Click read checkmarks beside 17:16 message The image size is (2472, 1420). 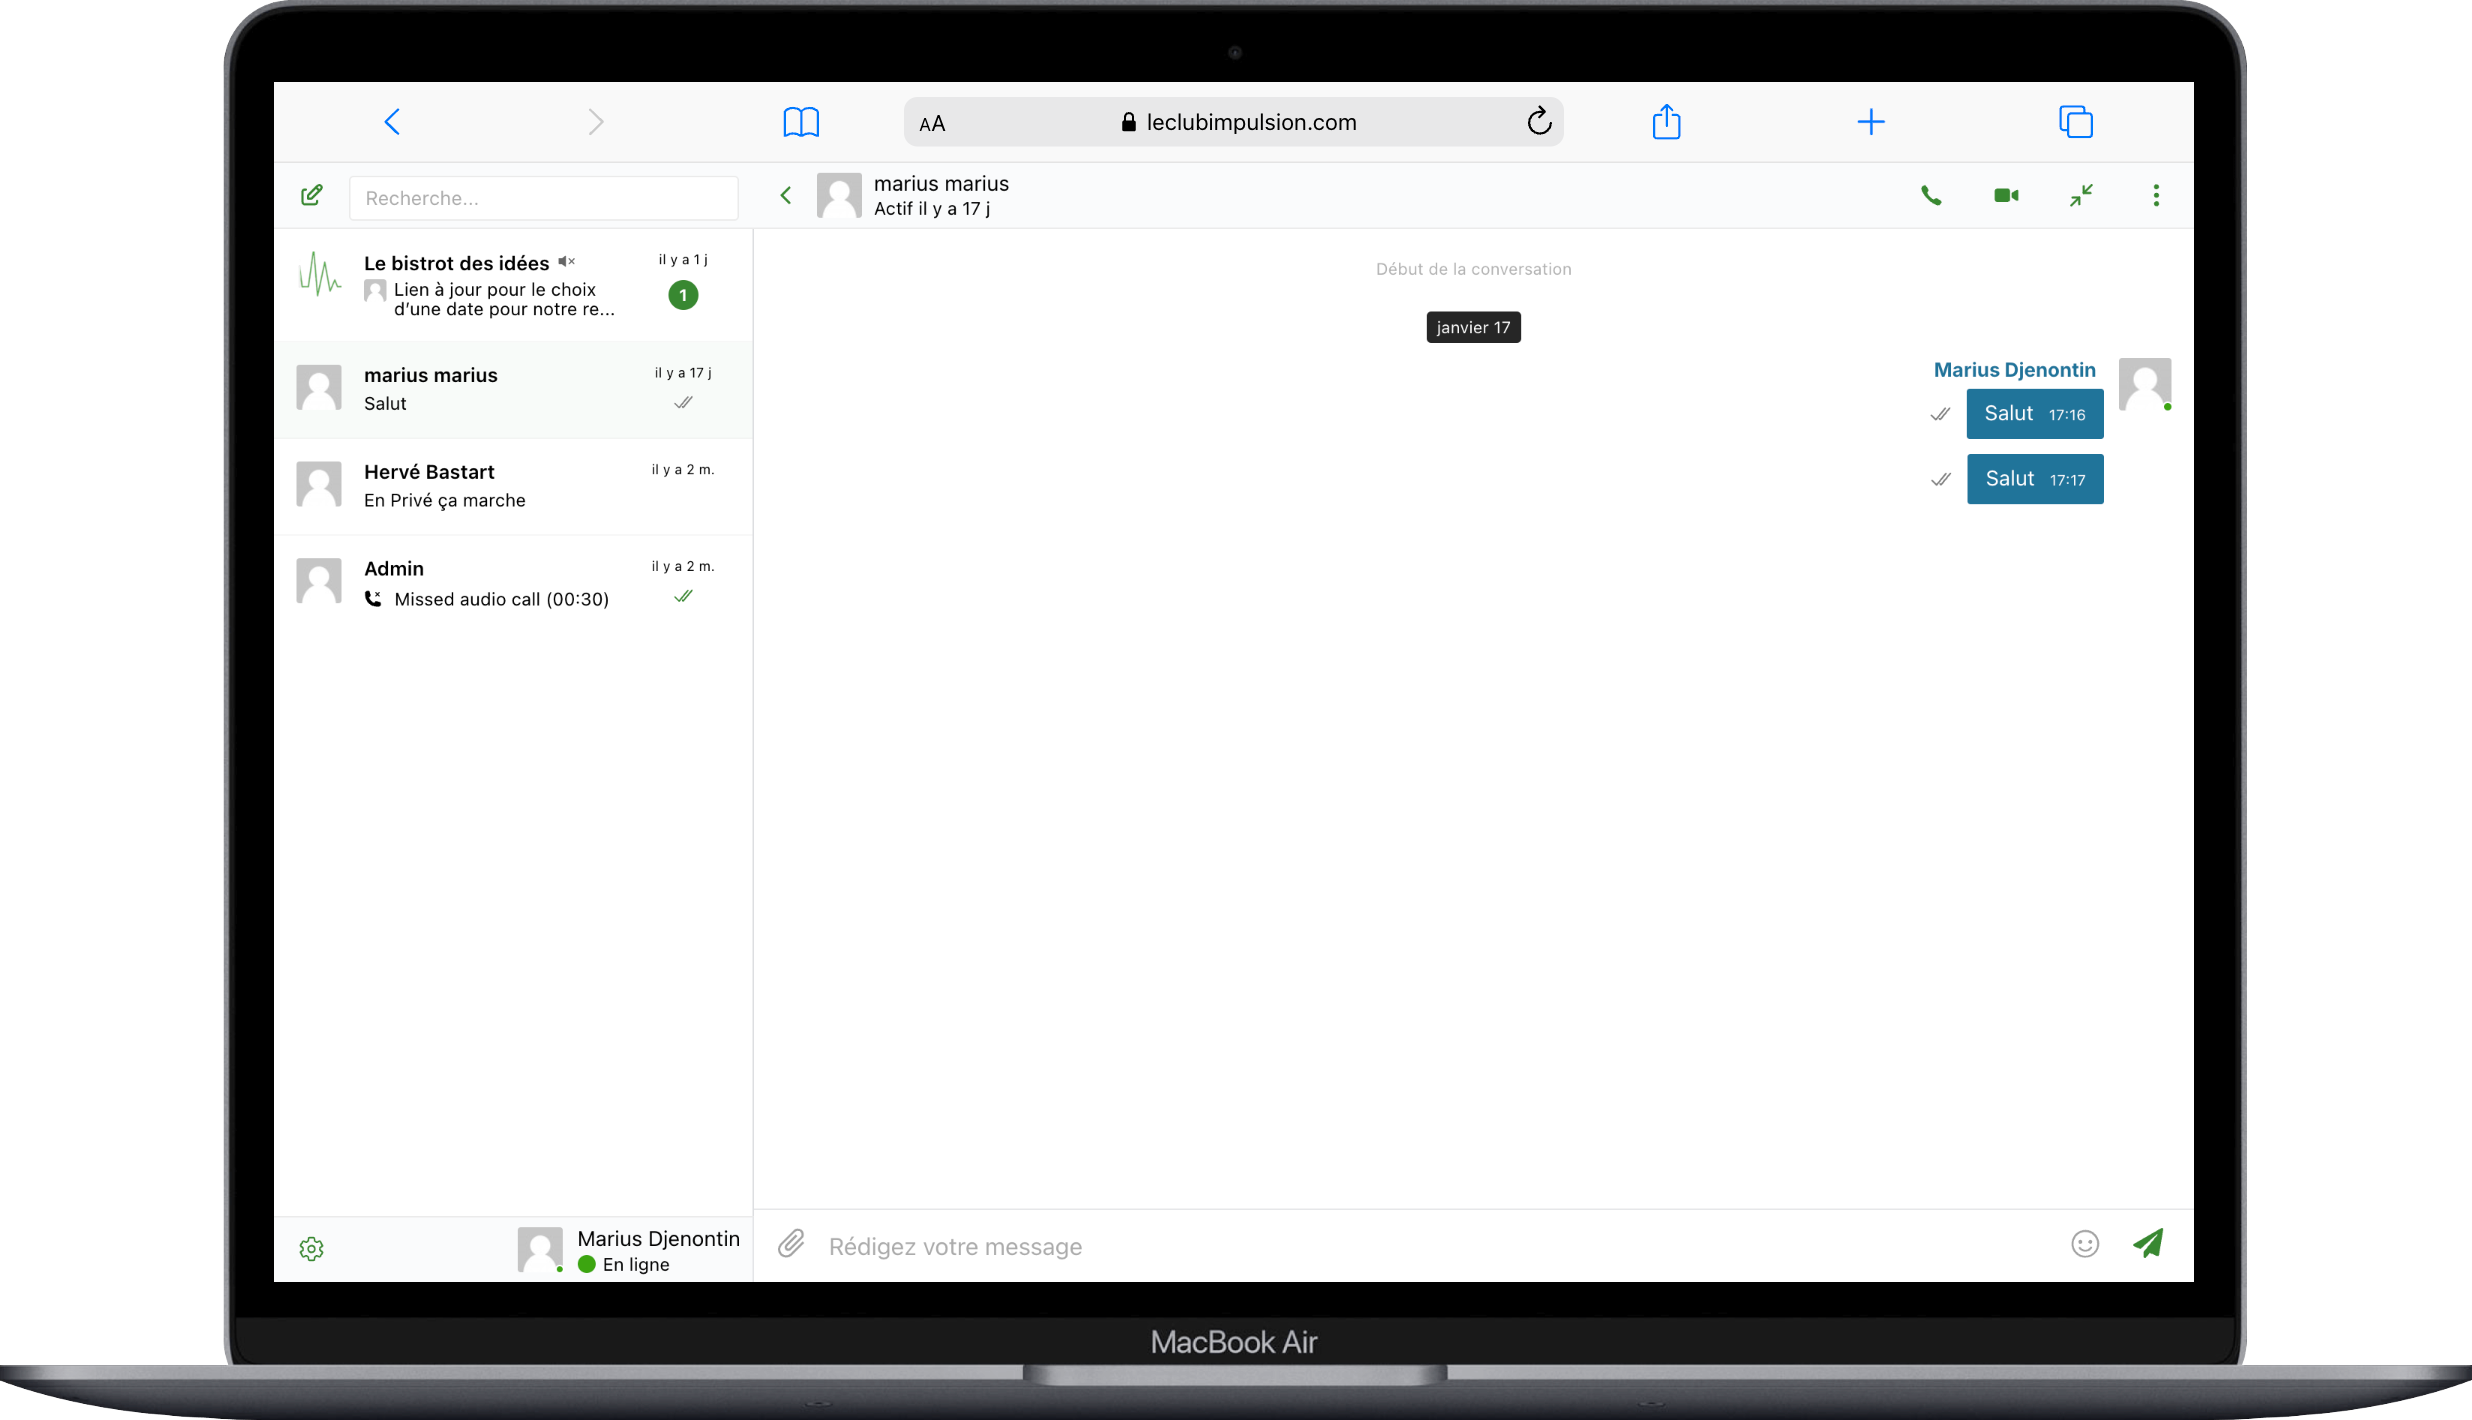pyautogui.click(x=1941, y=414)
